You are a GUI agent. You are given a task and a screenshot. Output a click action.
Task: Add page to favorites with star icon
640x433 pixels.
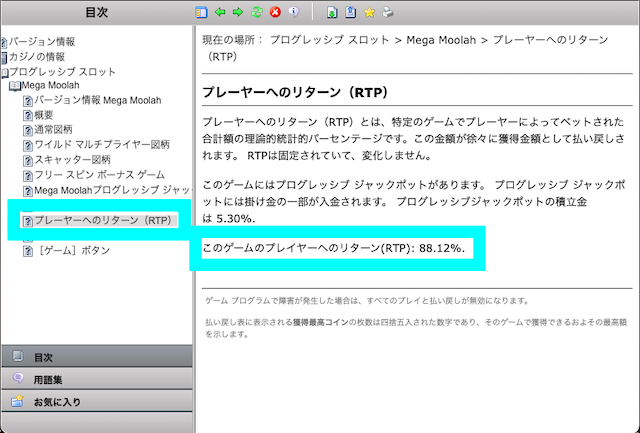[369, 13]
